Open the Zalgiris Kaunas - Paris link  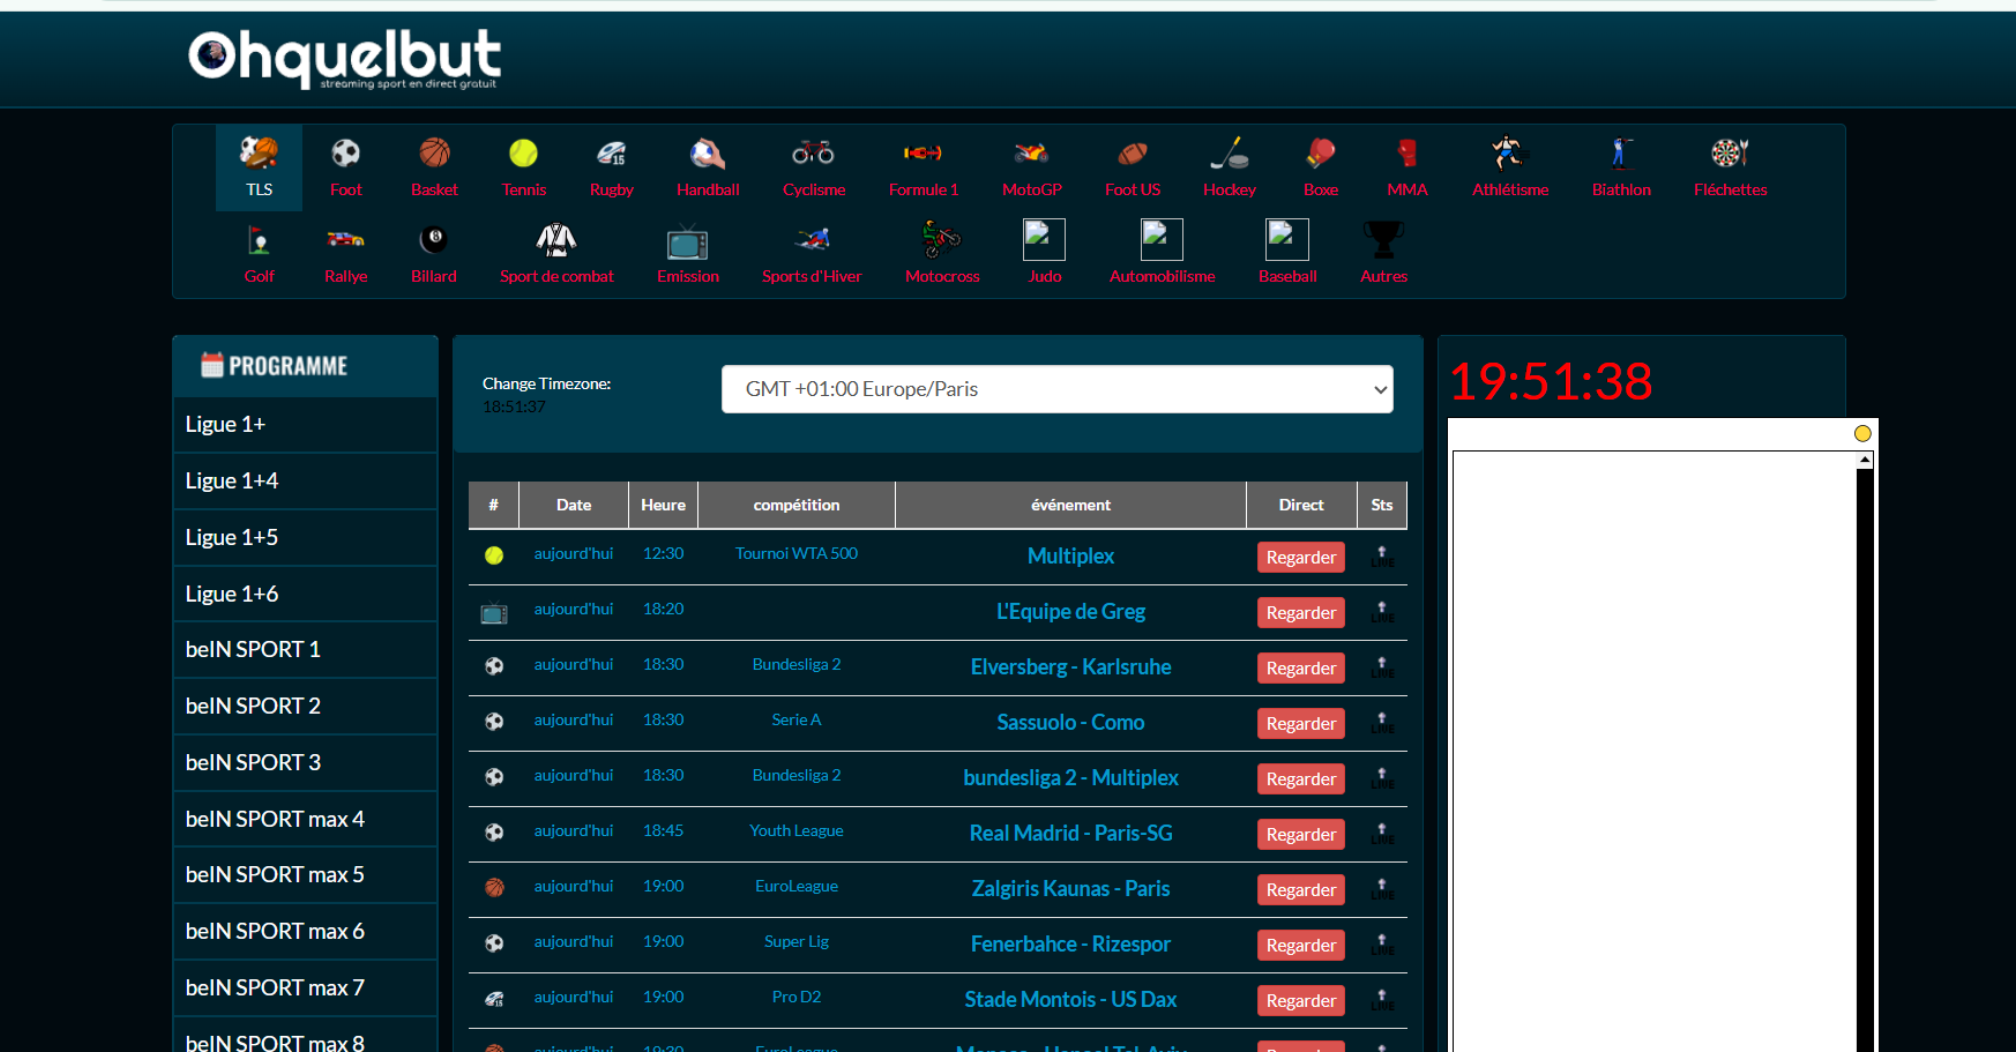tap(1070, 888)
